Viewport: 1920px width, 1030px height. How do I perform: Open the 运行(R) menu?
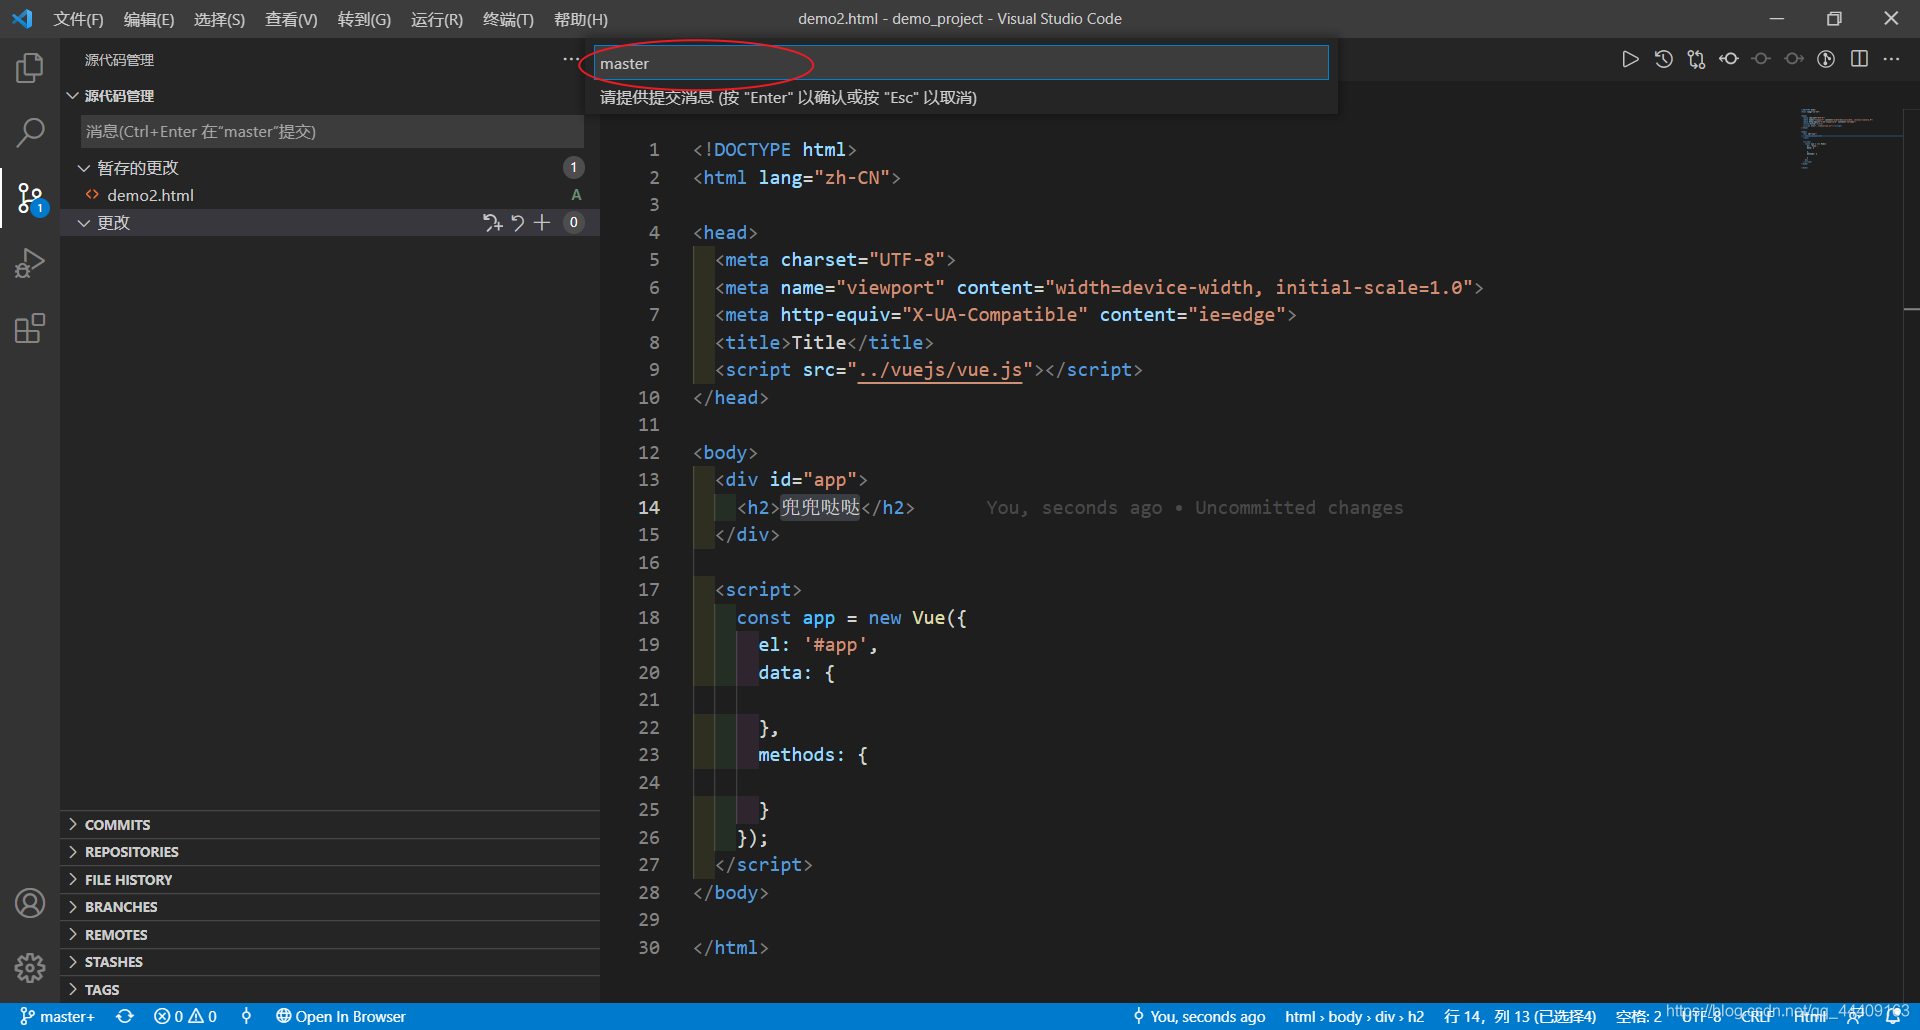pyautogui.click(x=437, y=19)
